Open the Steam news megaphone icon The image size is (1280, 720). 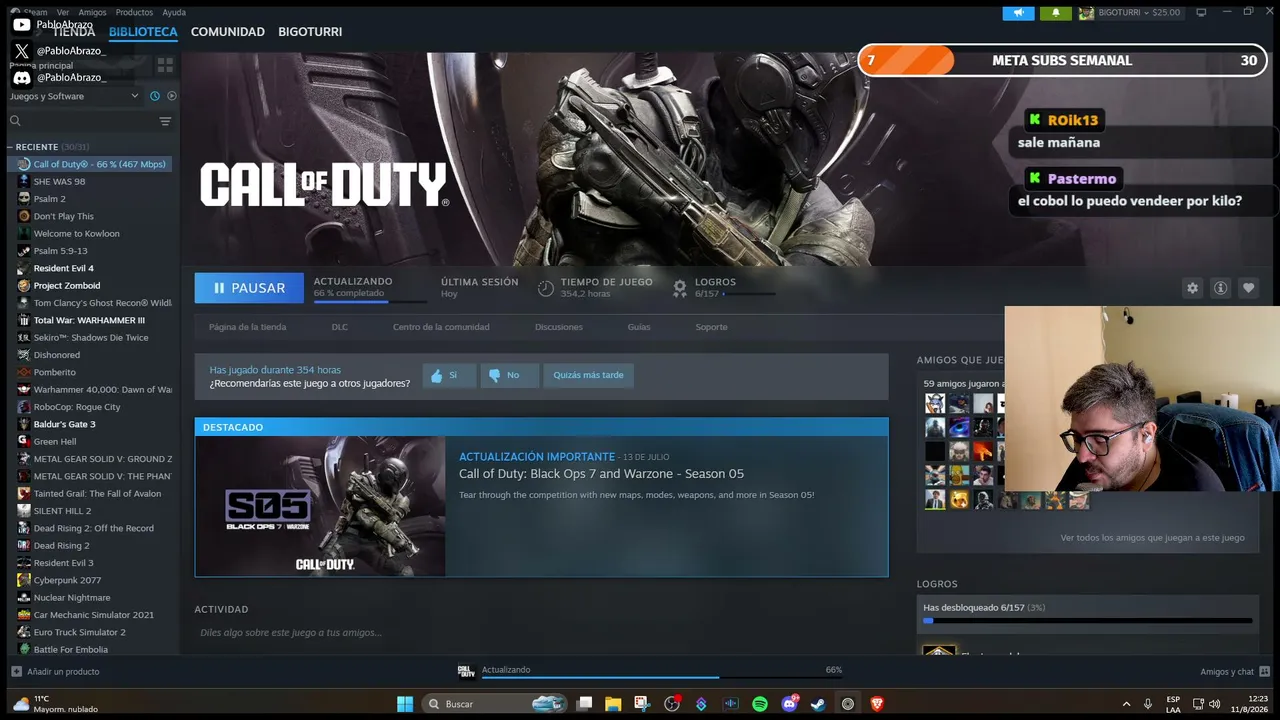(x=1018, y=13)
